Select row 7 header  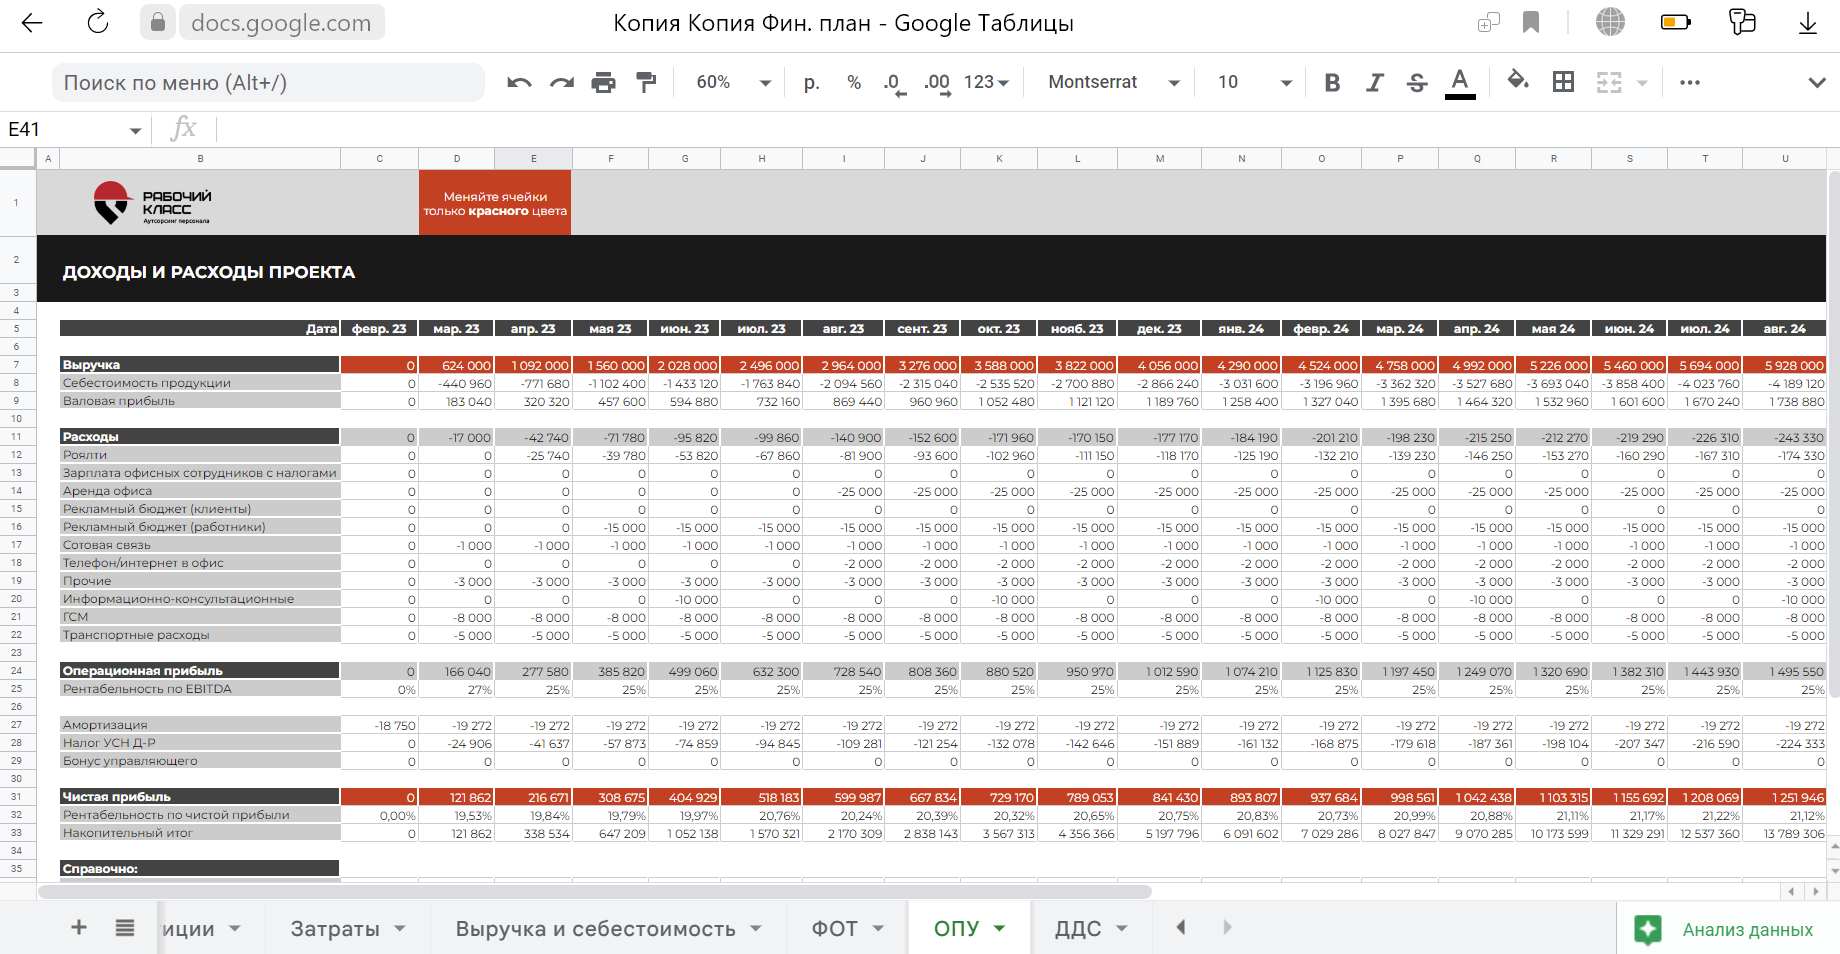click(17, 365)
